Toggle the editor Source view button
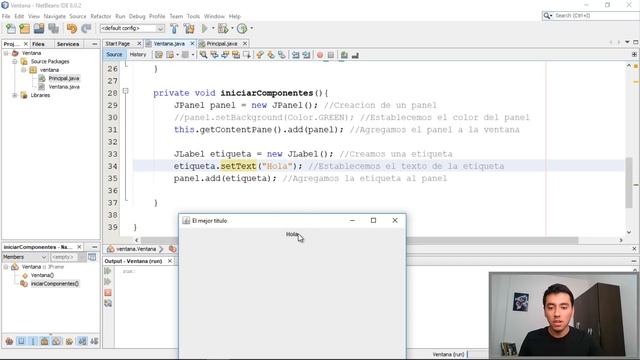 tap(114, 54)
